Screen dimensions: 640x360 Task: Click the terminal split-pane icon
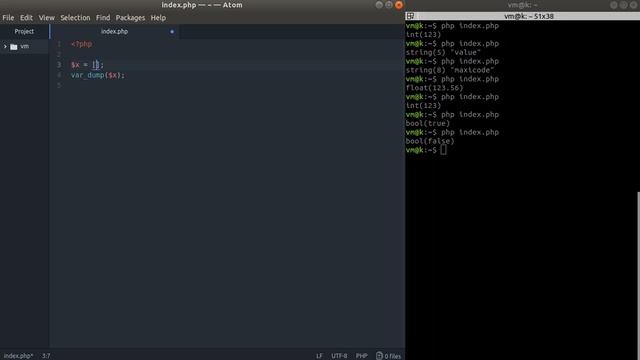[x=410, y=16]
